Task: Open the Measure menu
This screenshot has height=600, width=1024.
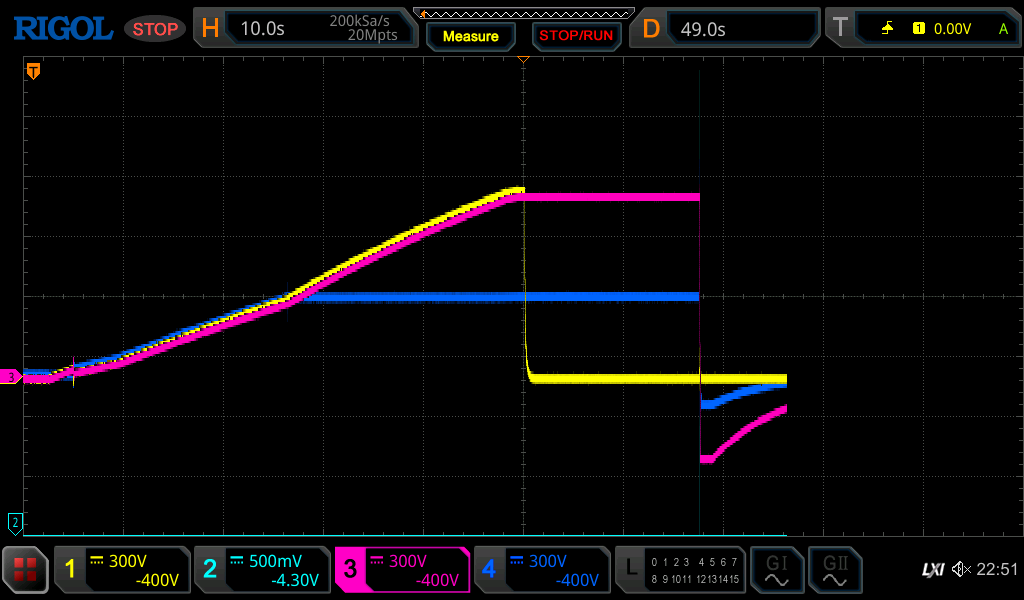Action: click(470, 36)
